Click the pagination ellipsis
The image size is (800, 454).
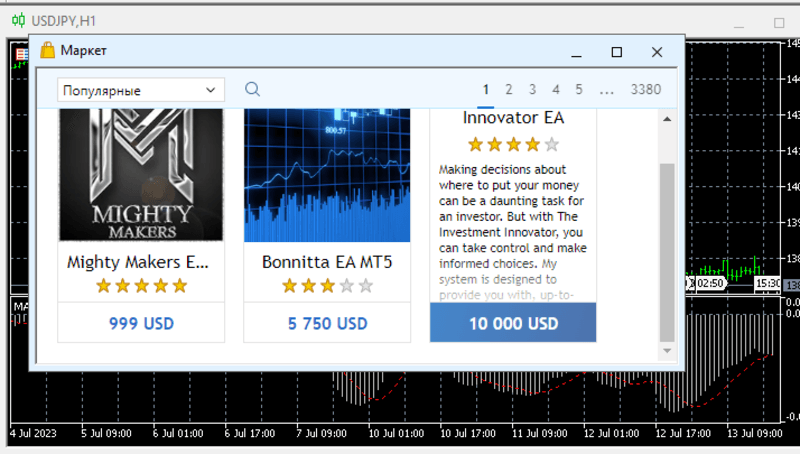pos(607,91)
